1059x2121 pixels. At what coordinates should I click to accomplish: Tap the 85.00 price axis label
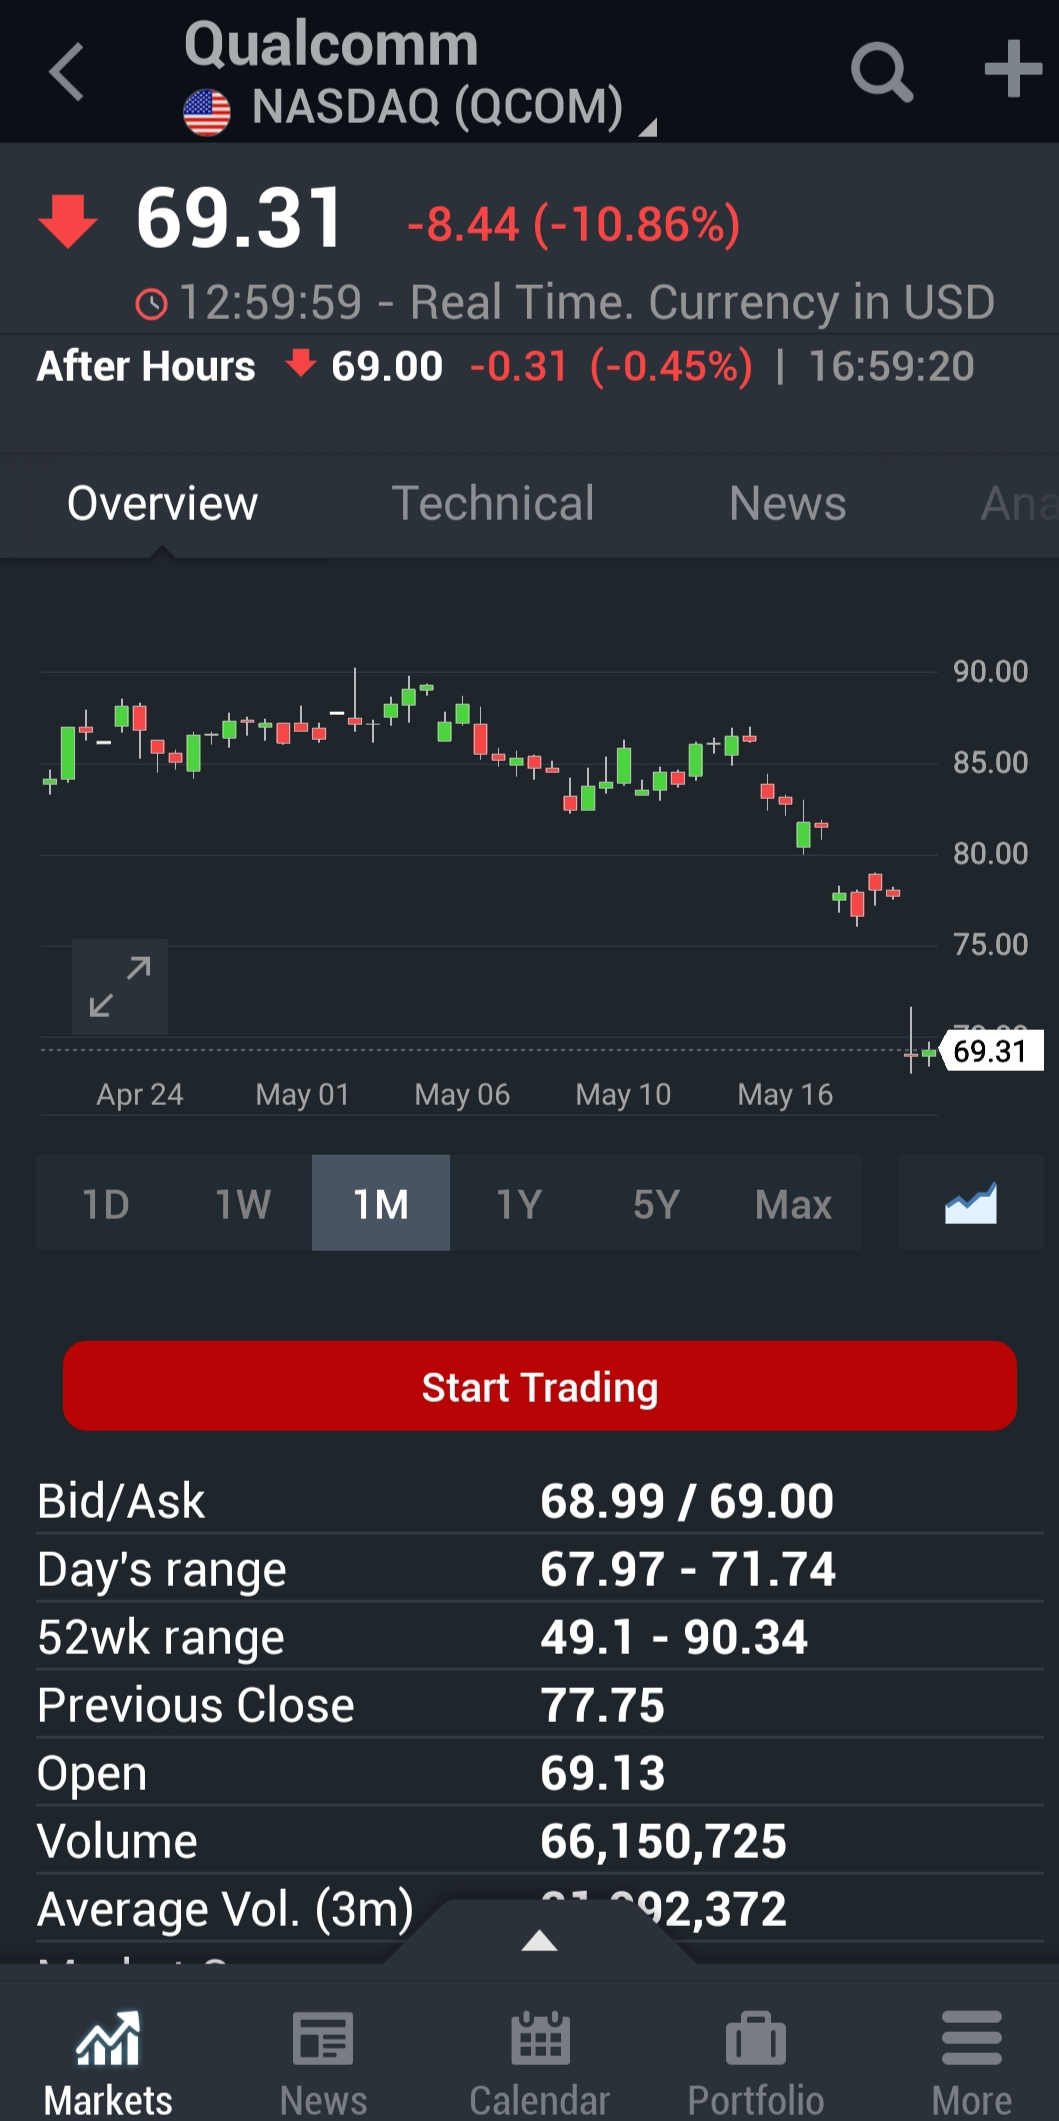[x=990, y=763]
